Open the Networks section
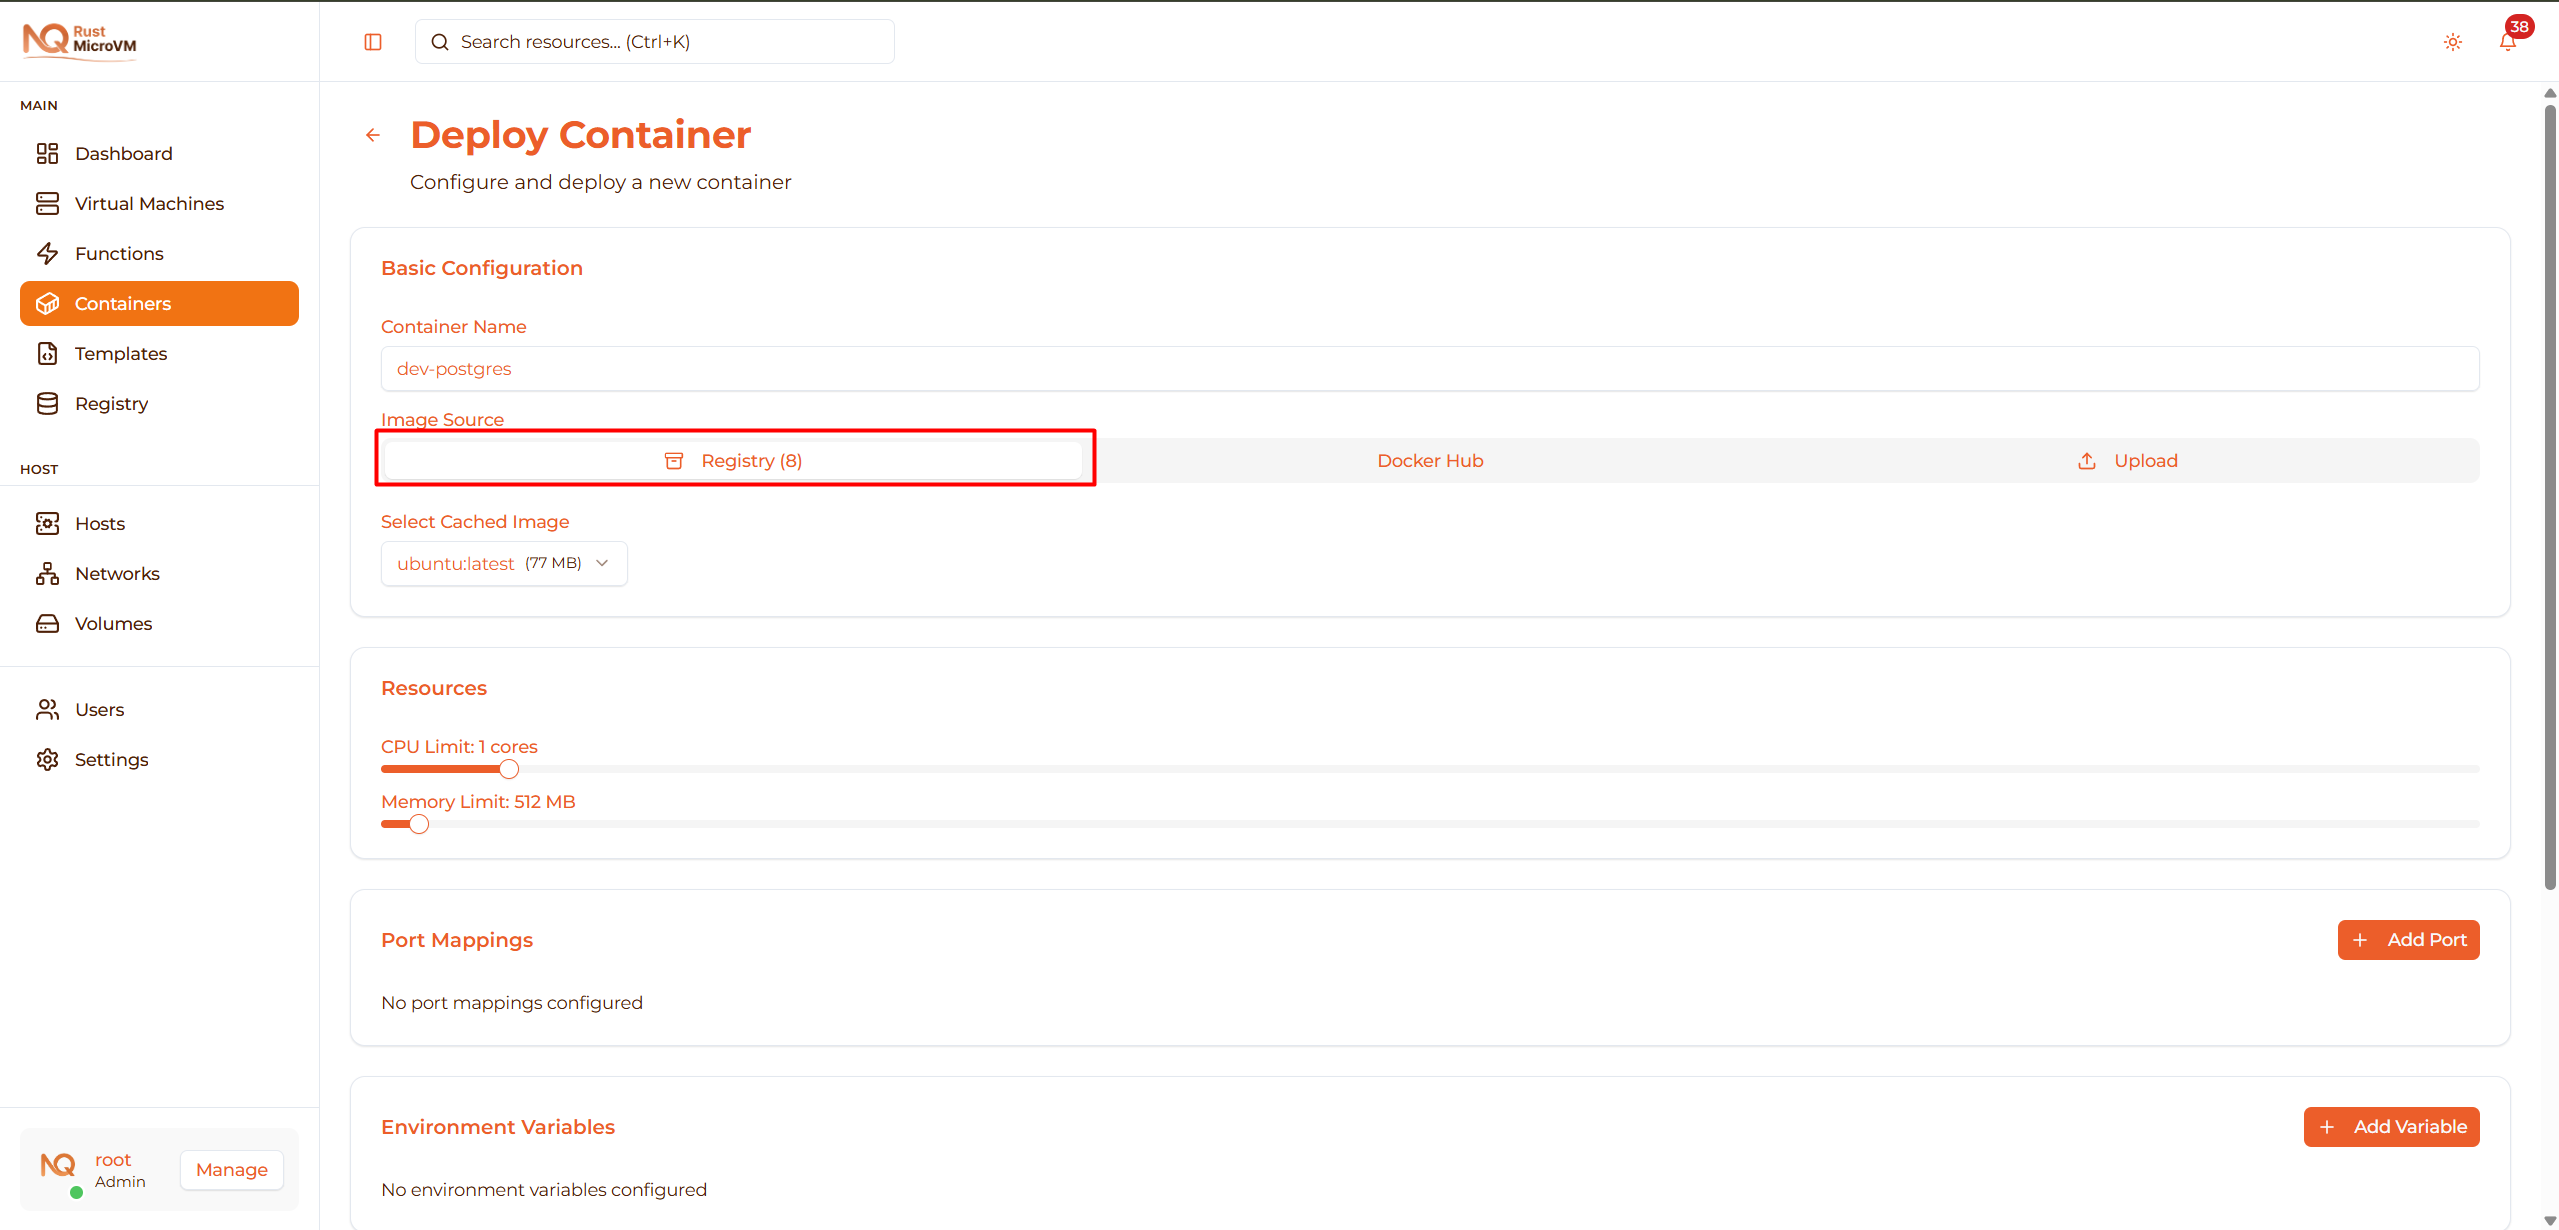The height and width of the screenshot is (1230, 2559). (x=117, y=573)
